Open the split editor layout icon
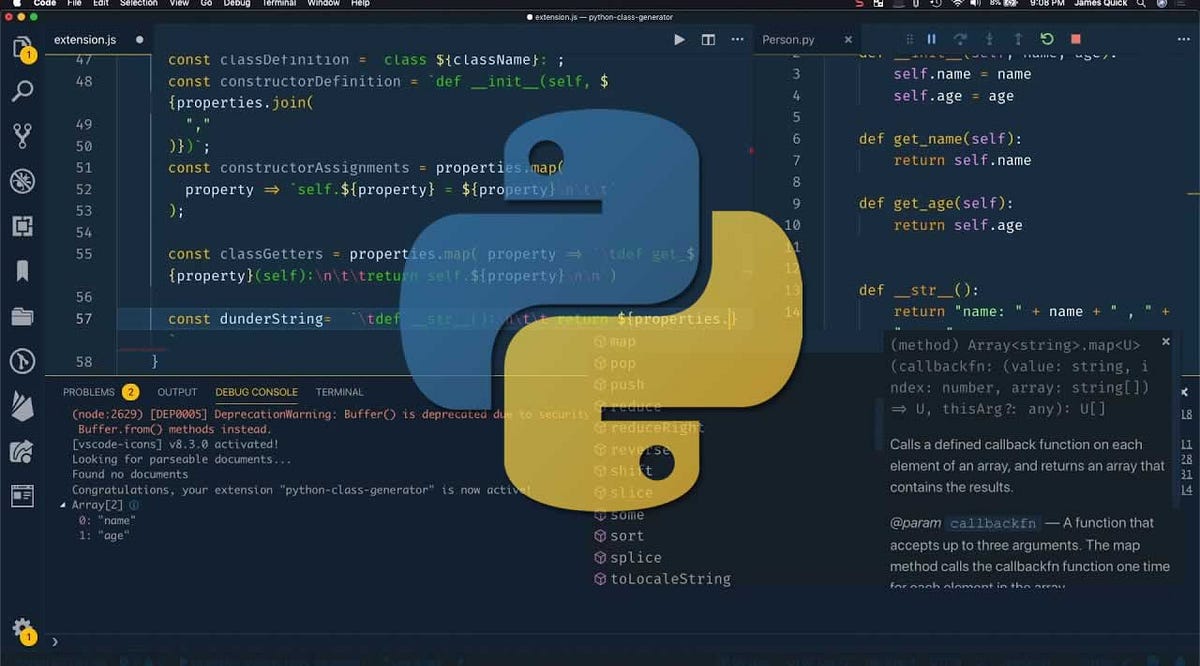Image resolution: width=1200 pixels, height=666 pixels. (708, 39)
